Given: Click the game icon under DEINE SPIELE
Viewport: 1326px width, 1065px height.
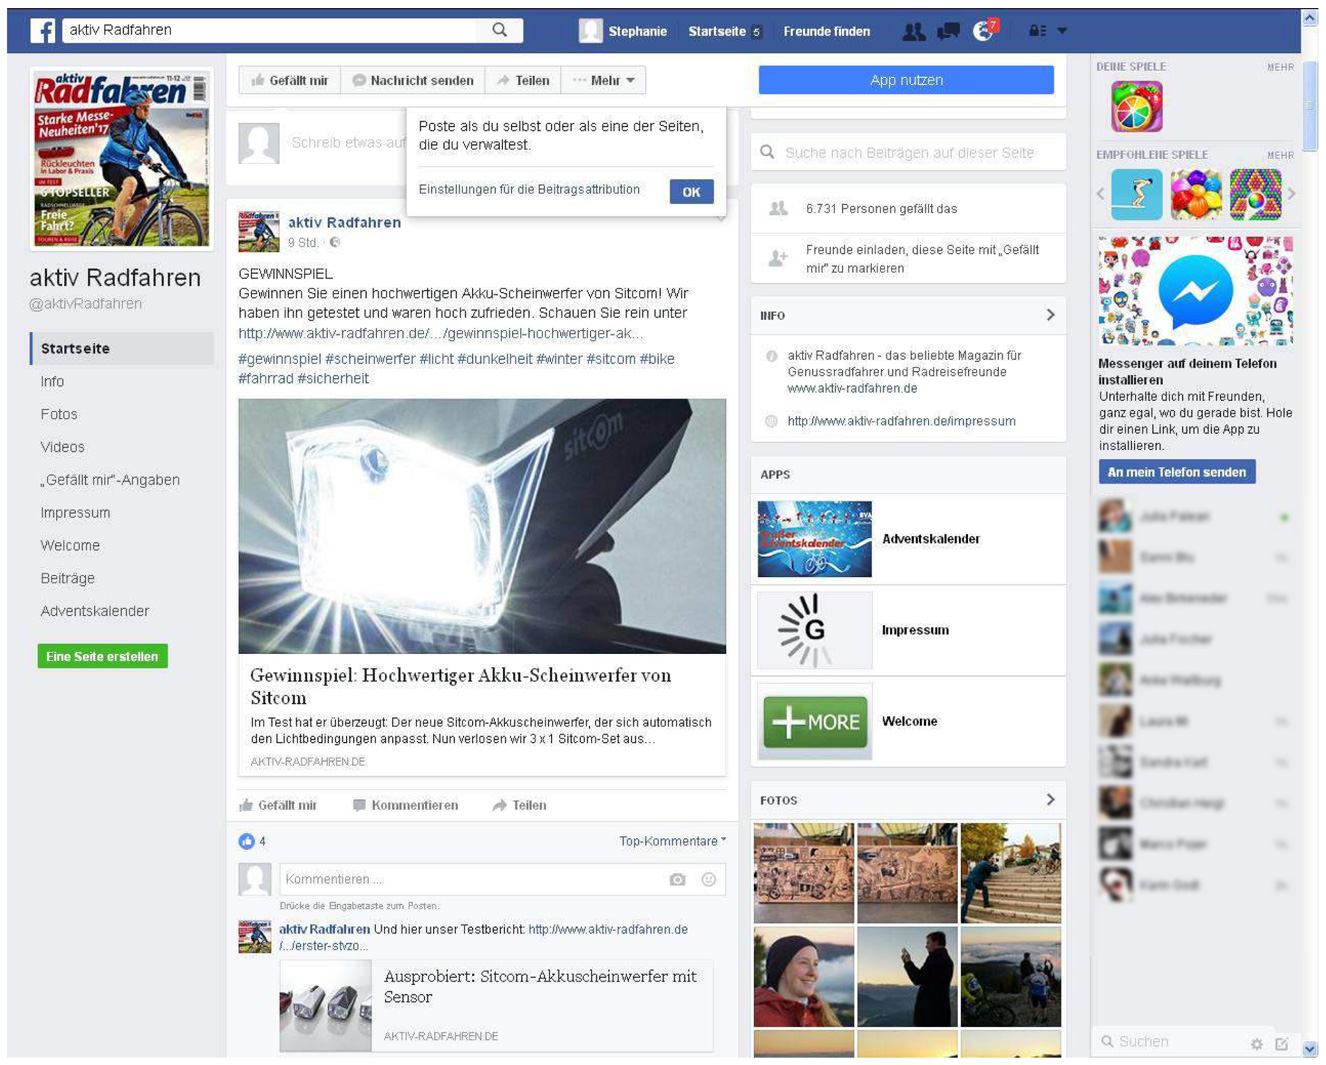Looking at the screenshot, I should click(1136, 106).
